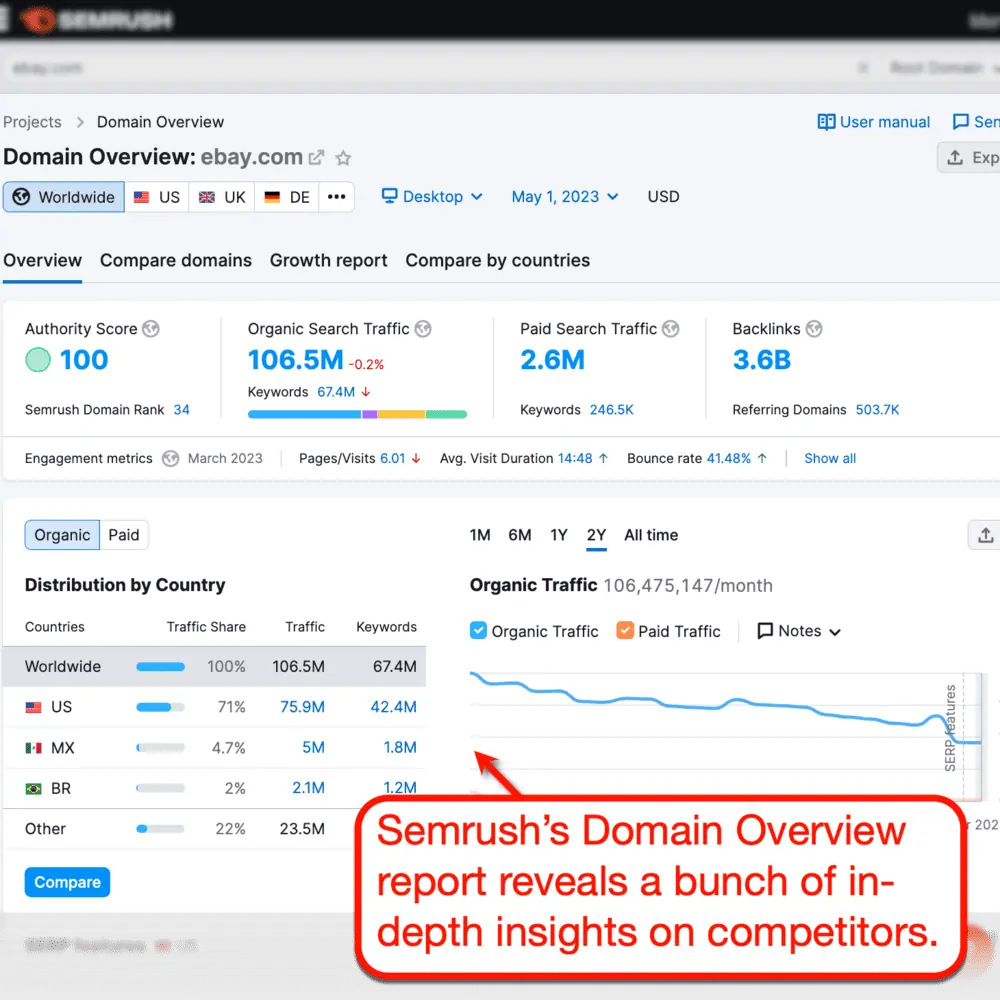Viewport: 1000px width, 1000px height.
Task: Expand the Notes dropdown
Action: pos(799,631)
